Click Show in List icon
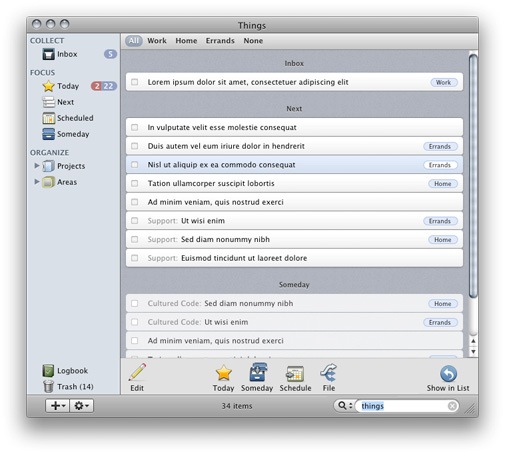 coord(448,374)
